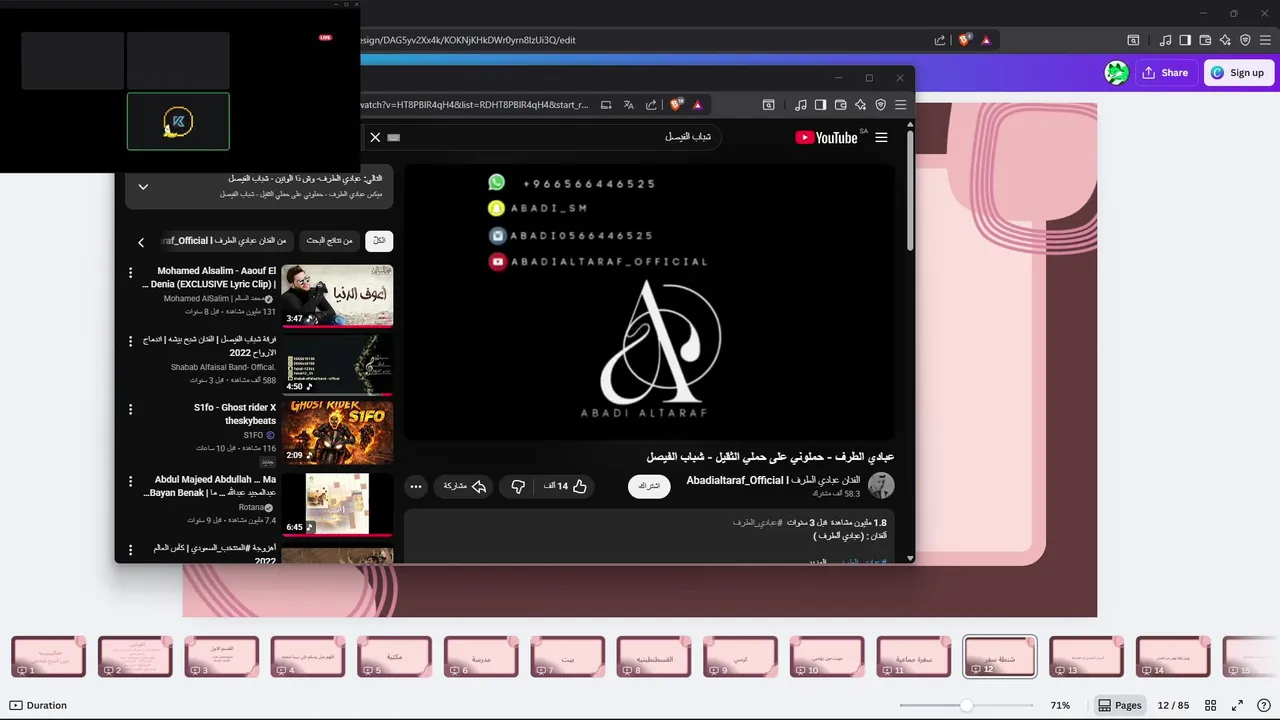
Task: Select the first selected white filter chip
Action: pos(379,241)
